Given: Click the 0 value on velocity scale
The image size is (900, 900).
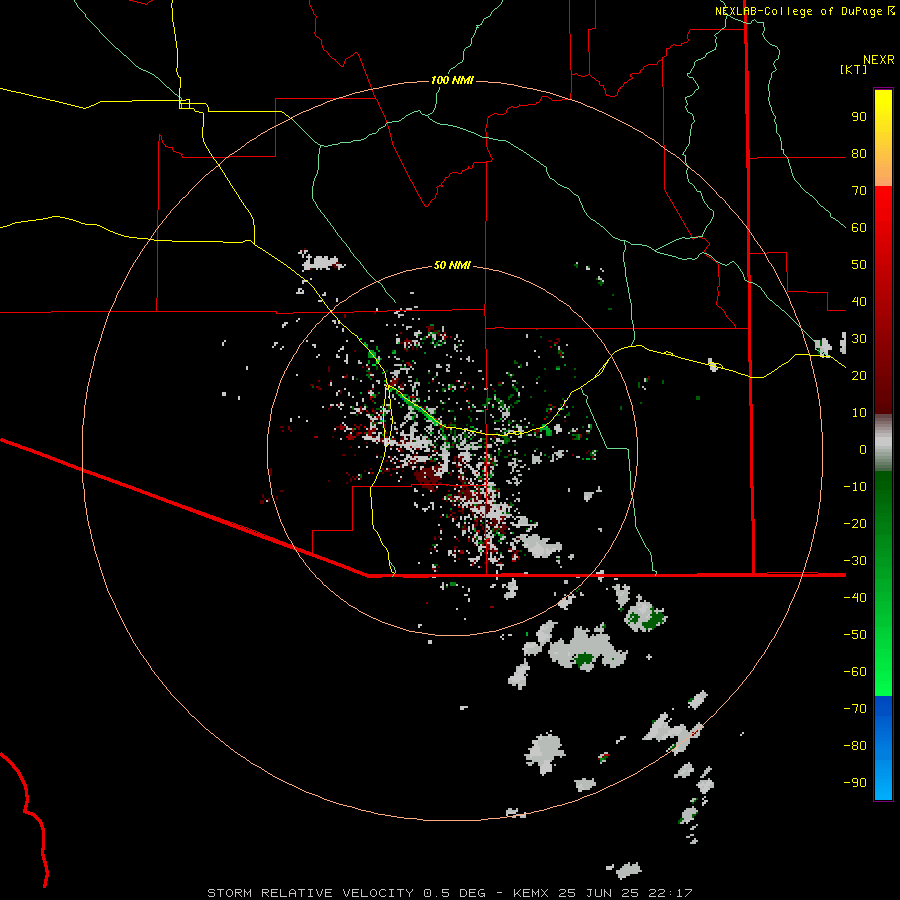Looking at the screenshot, I should (863, 450).
